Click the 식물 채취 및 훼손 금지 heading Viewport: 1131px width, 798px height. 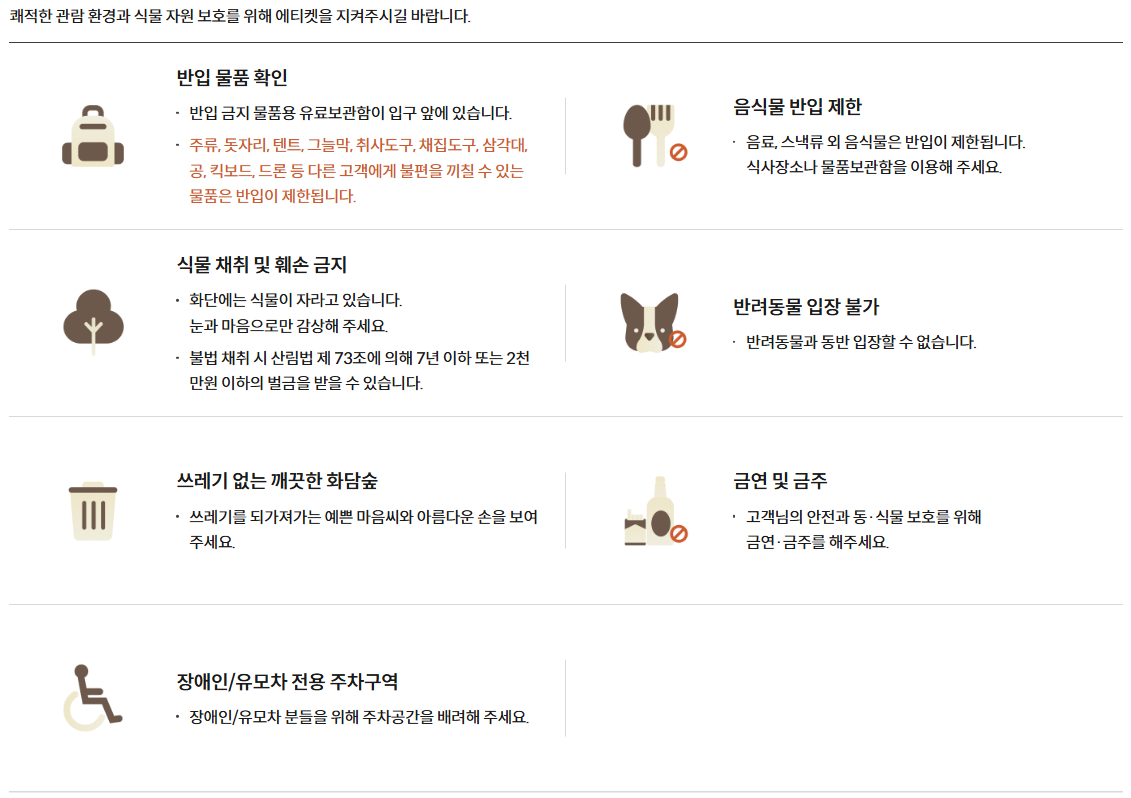point(262,265)
